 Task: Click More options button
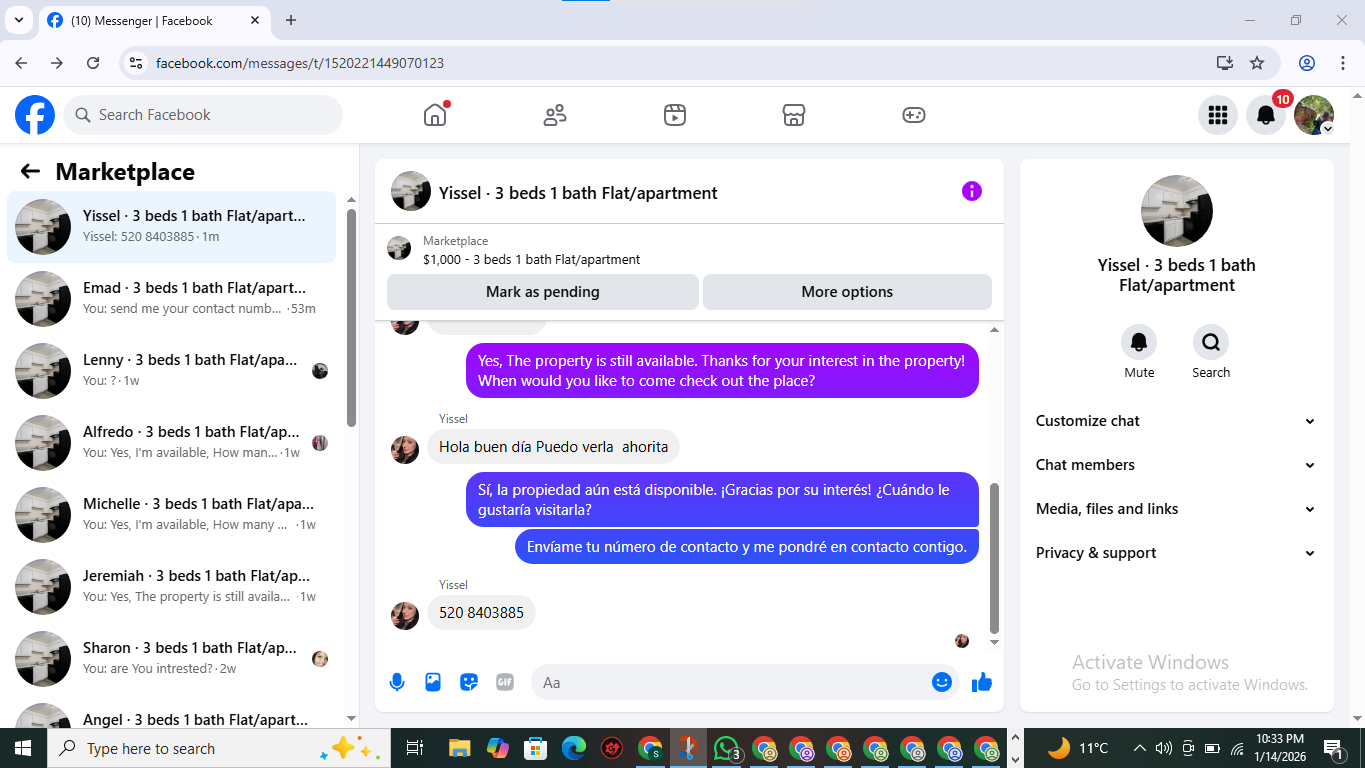pos(847,292)
